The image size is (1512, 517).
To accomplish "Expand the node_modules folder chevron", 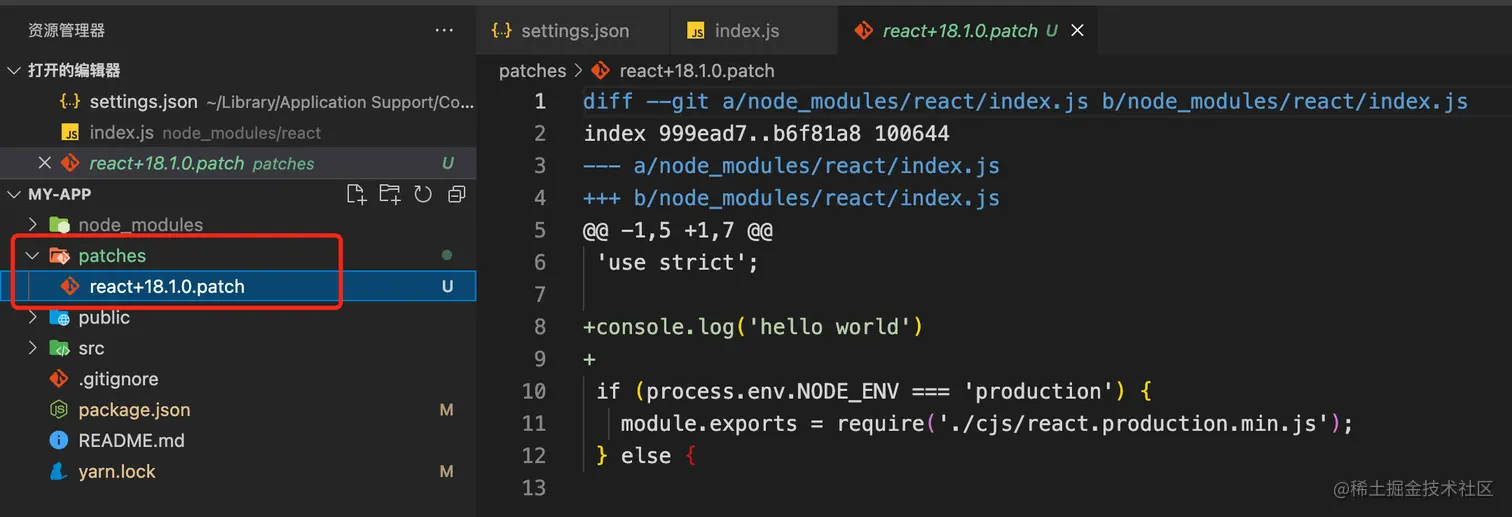I will coord(33,225).
